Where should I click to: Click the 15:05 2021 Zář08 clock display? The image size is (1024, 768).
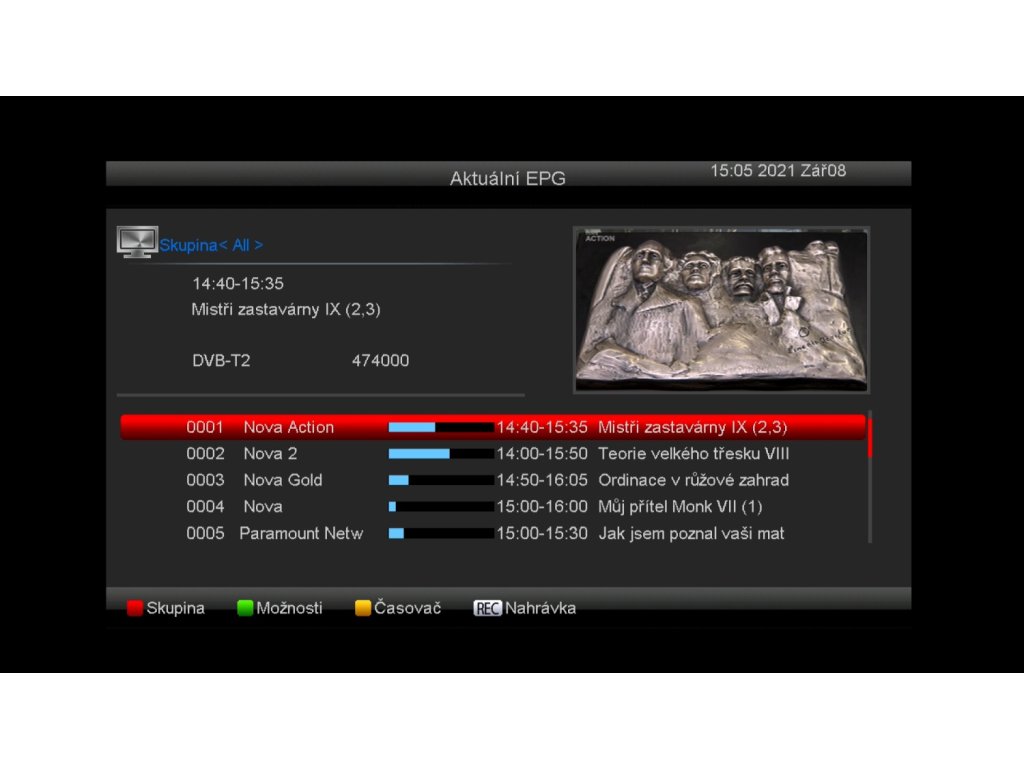[x=778, y=171]
